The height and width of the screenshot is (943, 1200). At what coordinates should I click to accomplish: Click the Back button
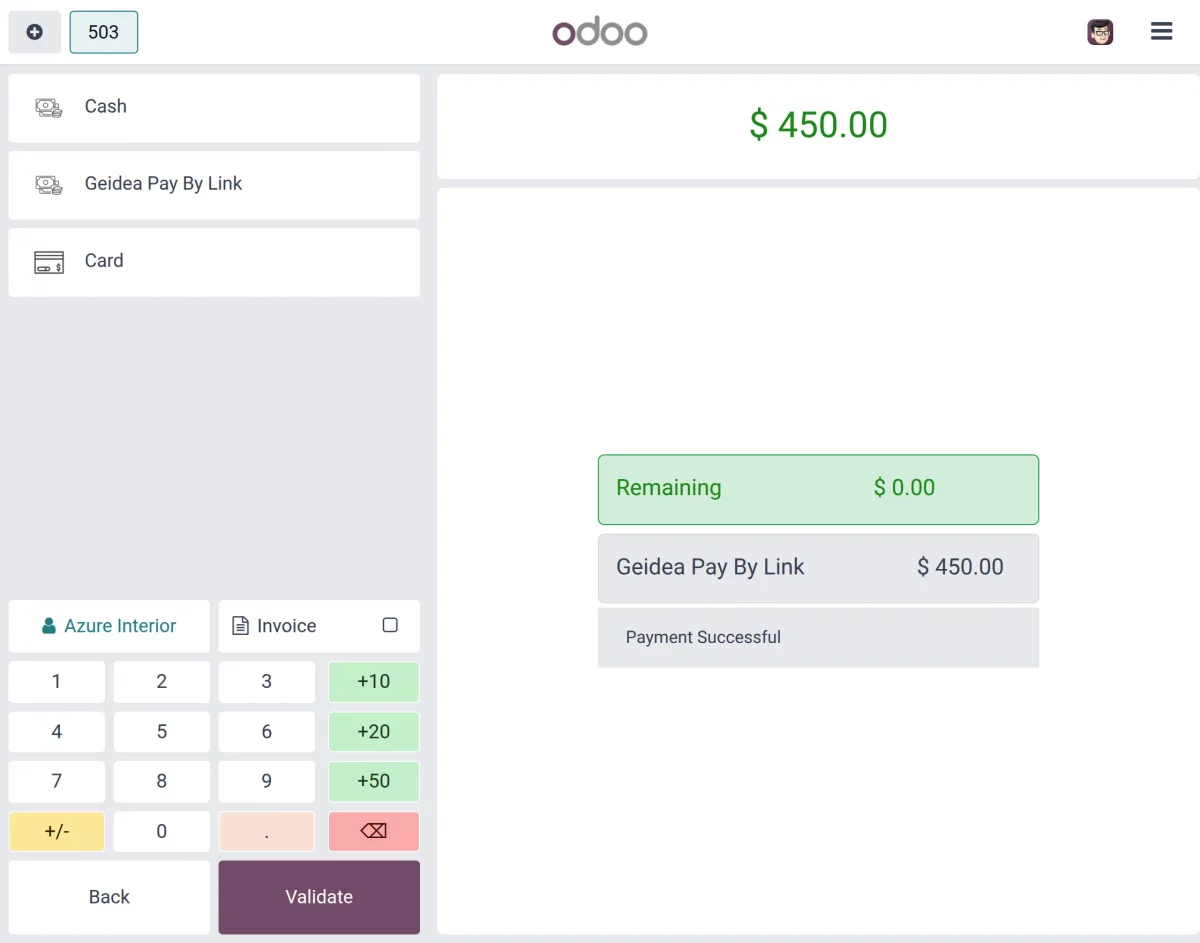click(x=108, y=897)
